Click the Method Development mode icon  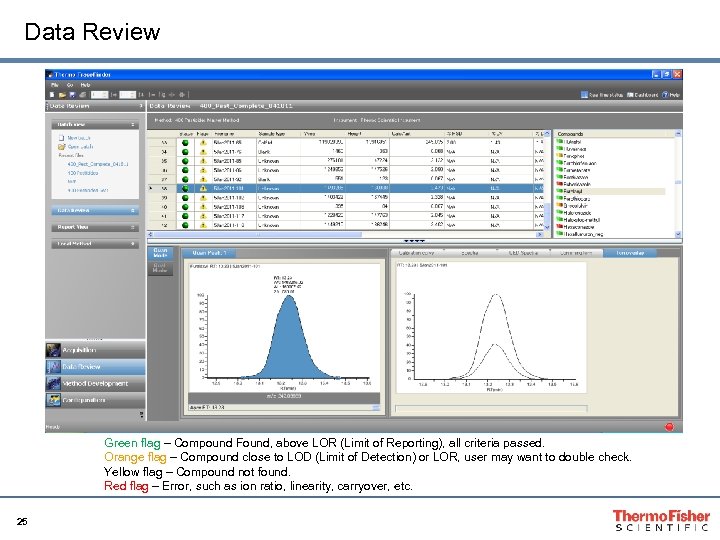click(x=53, y=383)
